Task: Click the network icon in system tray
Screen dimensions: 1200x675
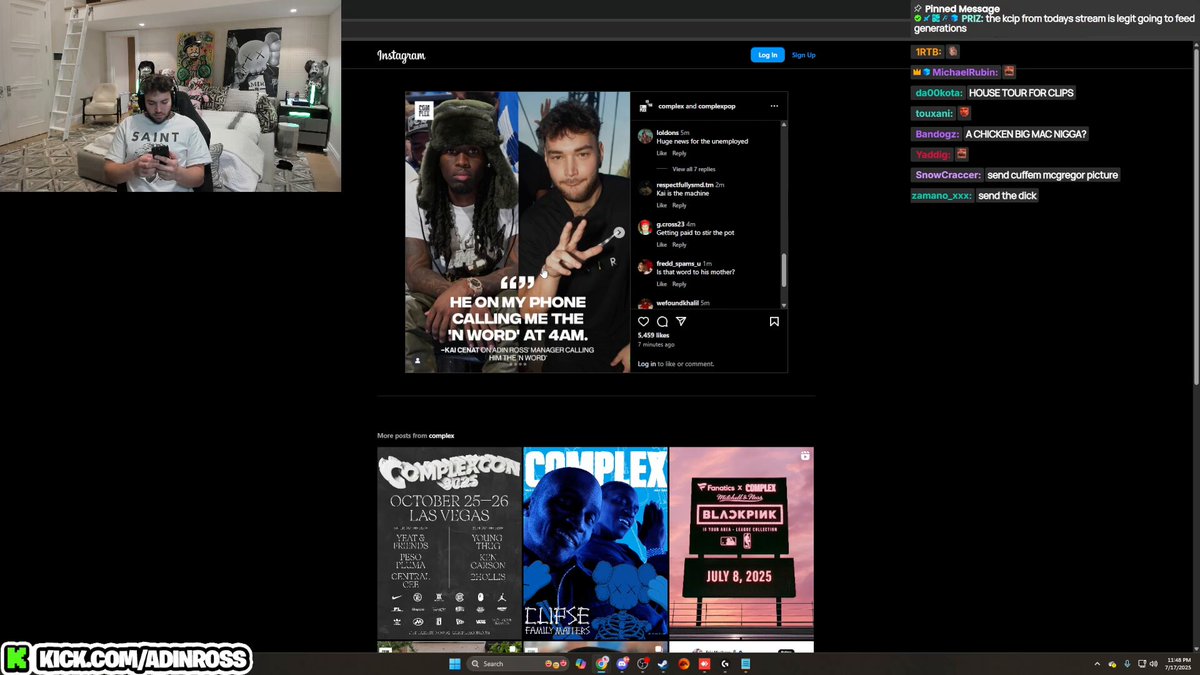Action: pos(1142,664)
